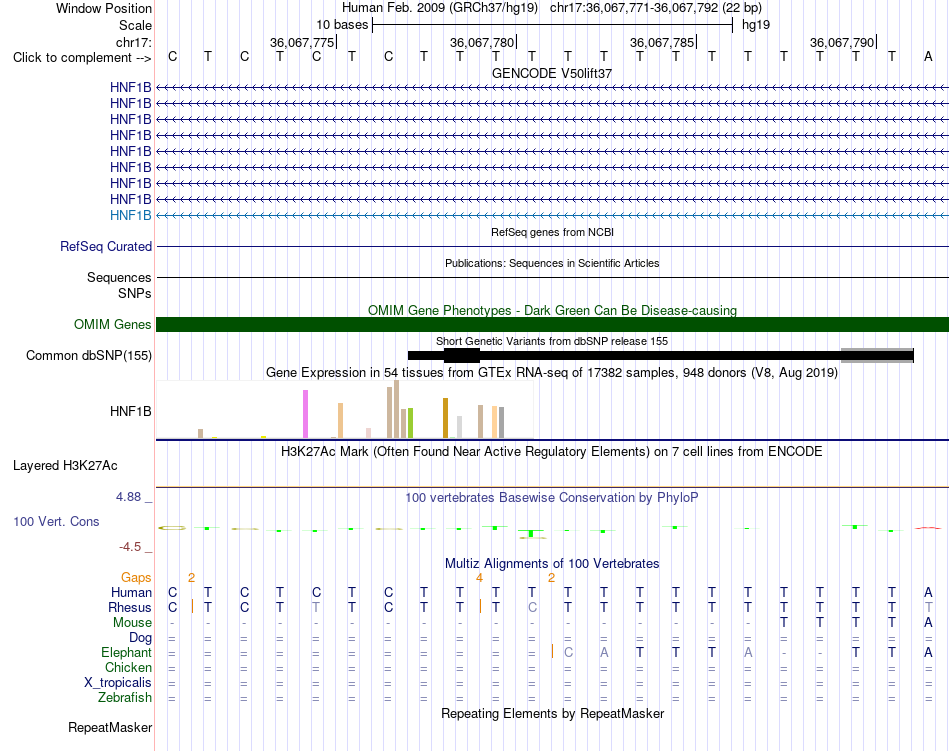
Task: Click the faded C in the Rhesus row
Action: (532, 607)
